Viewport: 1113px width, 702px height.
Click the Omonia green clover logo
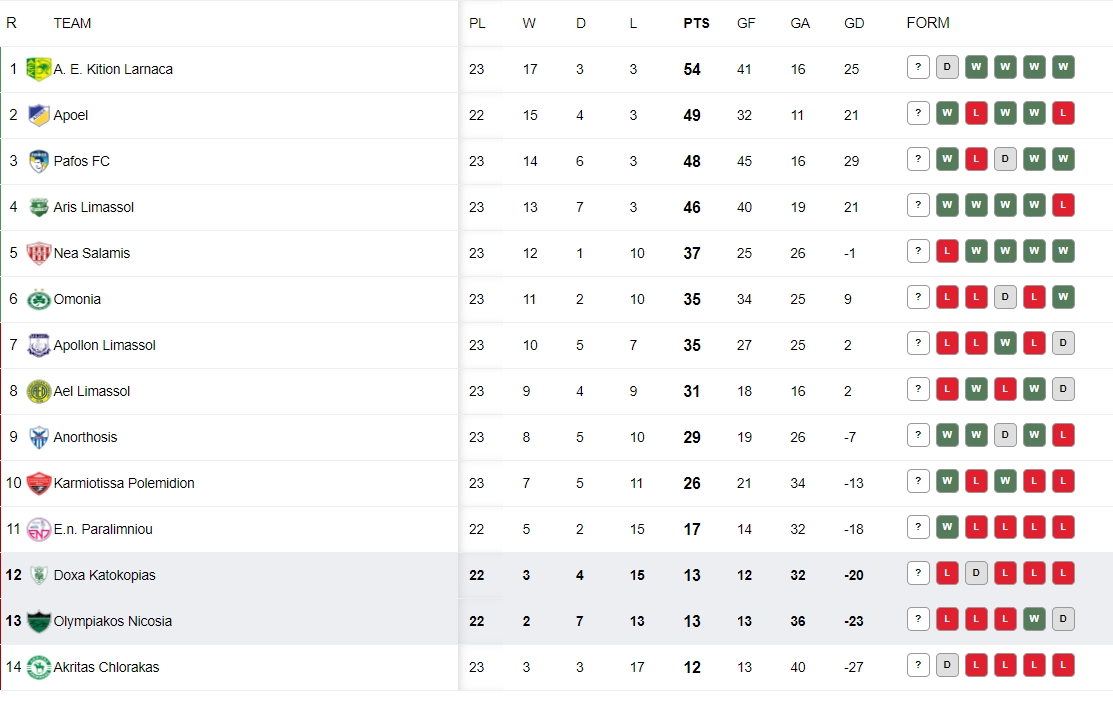tap(38, 299)
